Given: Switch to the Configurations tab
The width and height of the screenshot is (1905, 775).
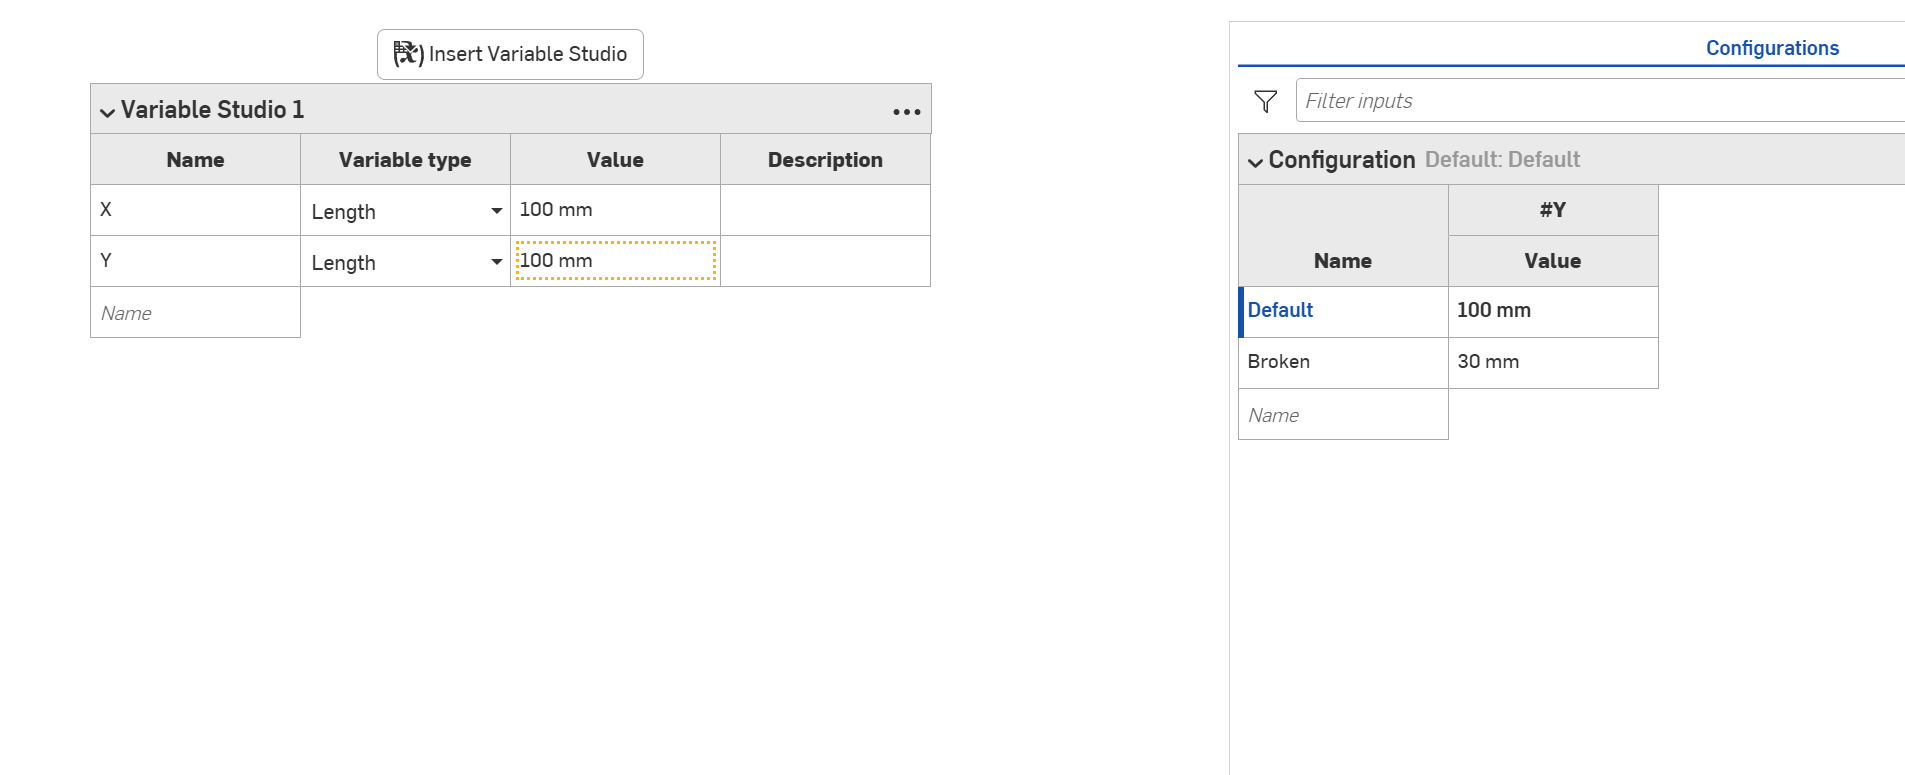Looking at the screenshot, I should (x=1772, y=48).
